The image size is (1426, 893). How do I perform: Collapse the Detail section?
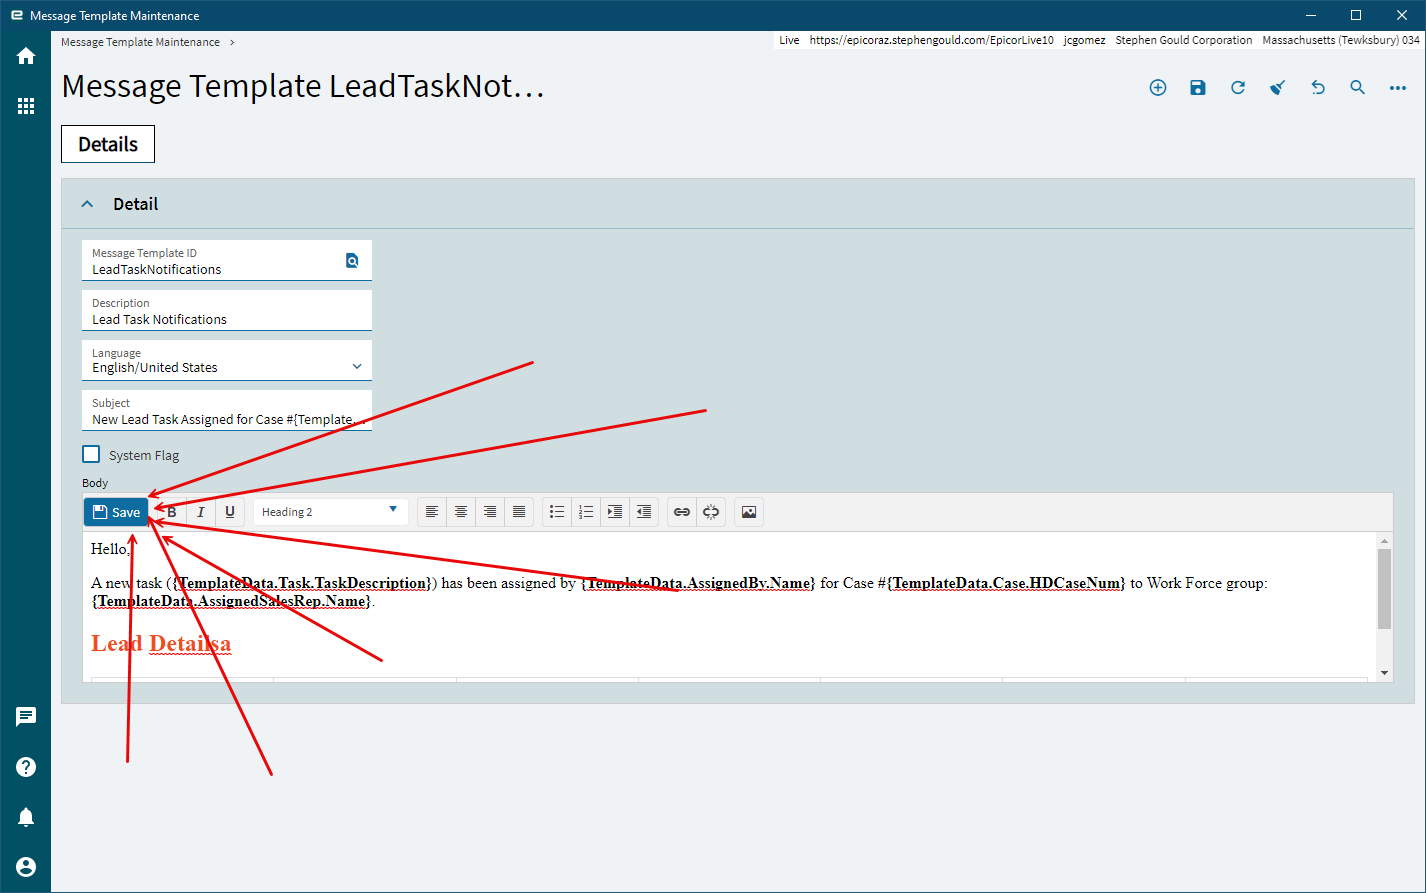87,203
